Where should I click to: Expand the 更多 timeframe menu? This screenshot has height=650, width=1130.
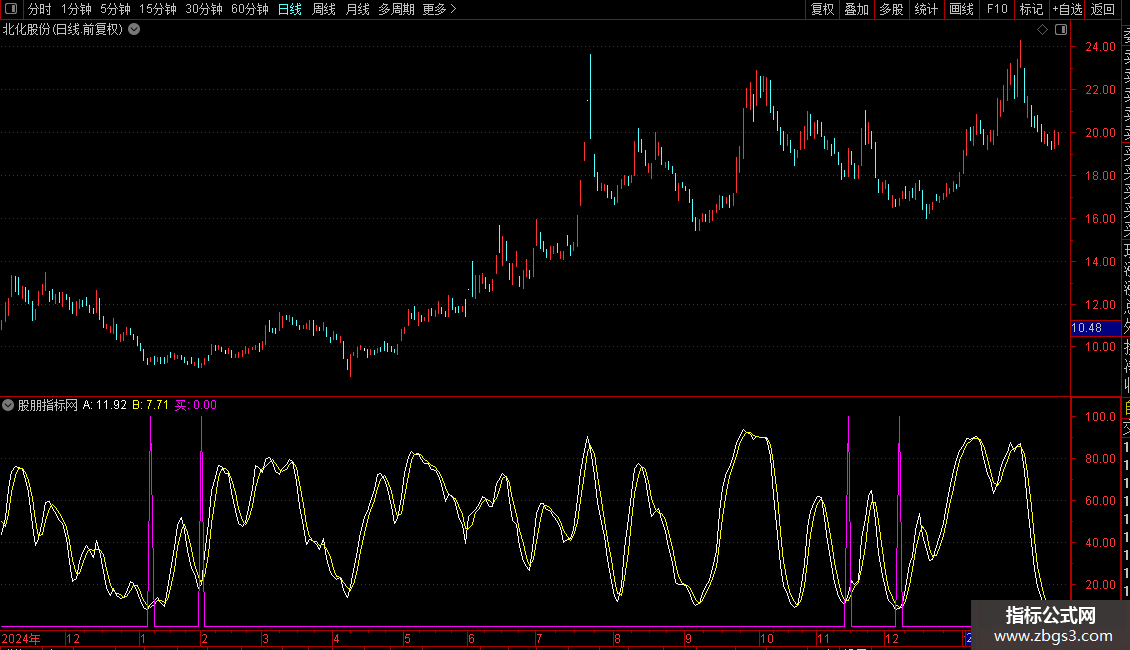point(440,9)
